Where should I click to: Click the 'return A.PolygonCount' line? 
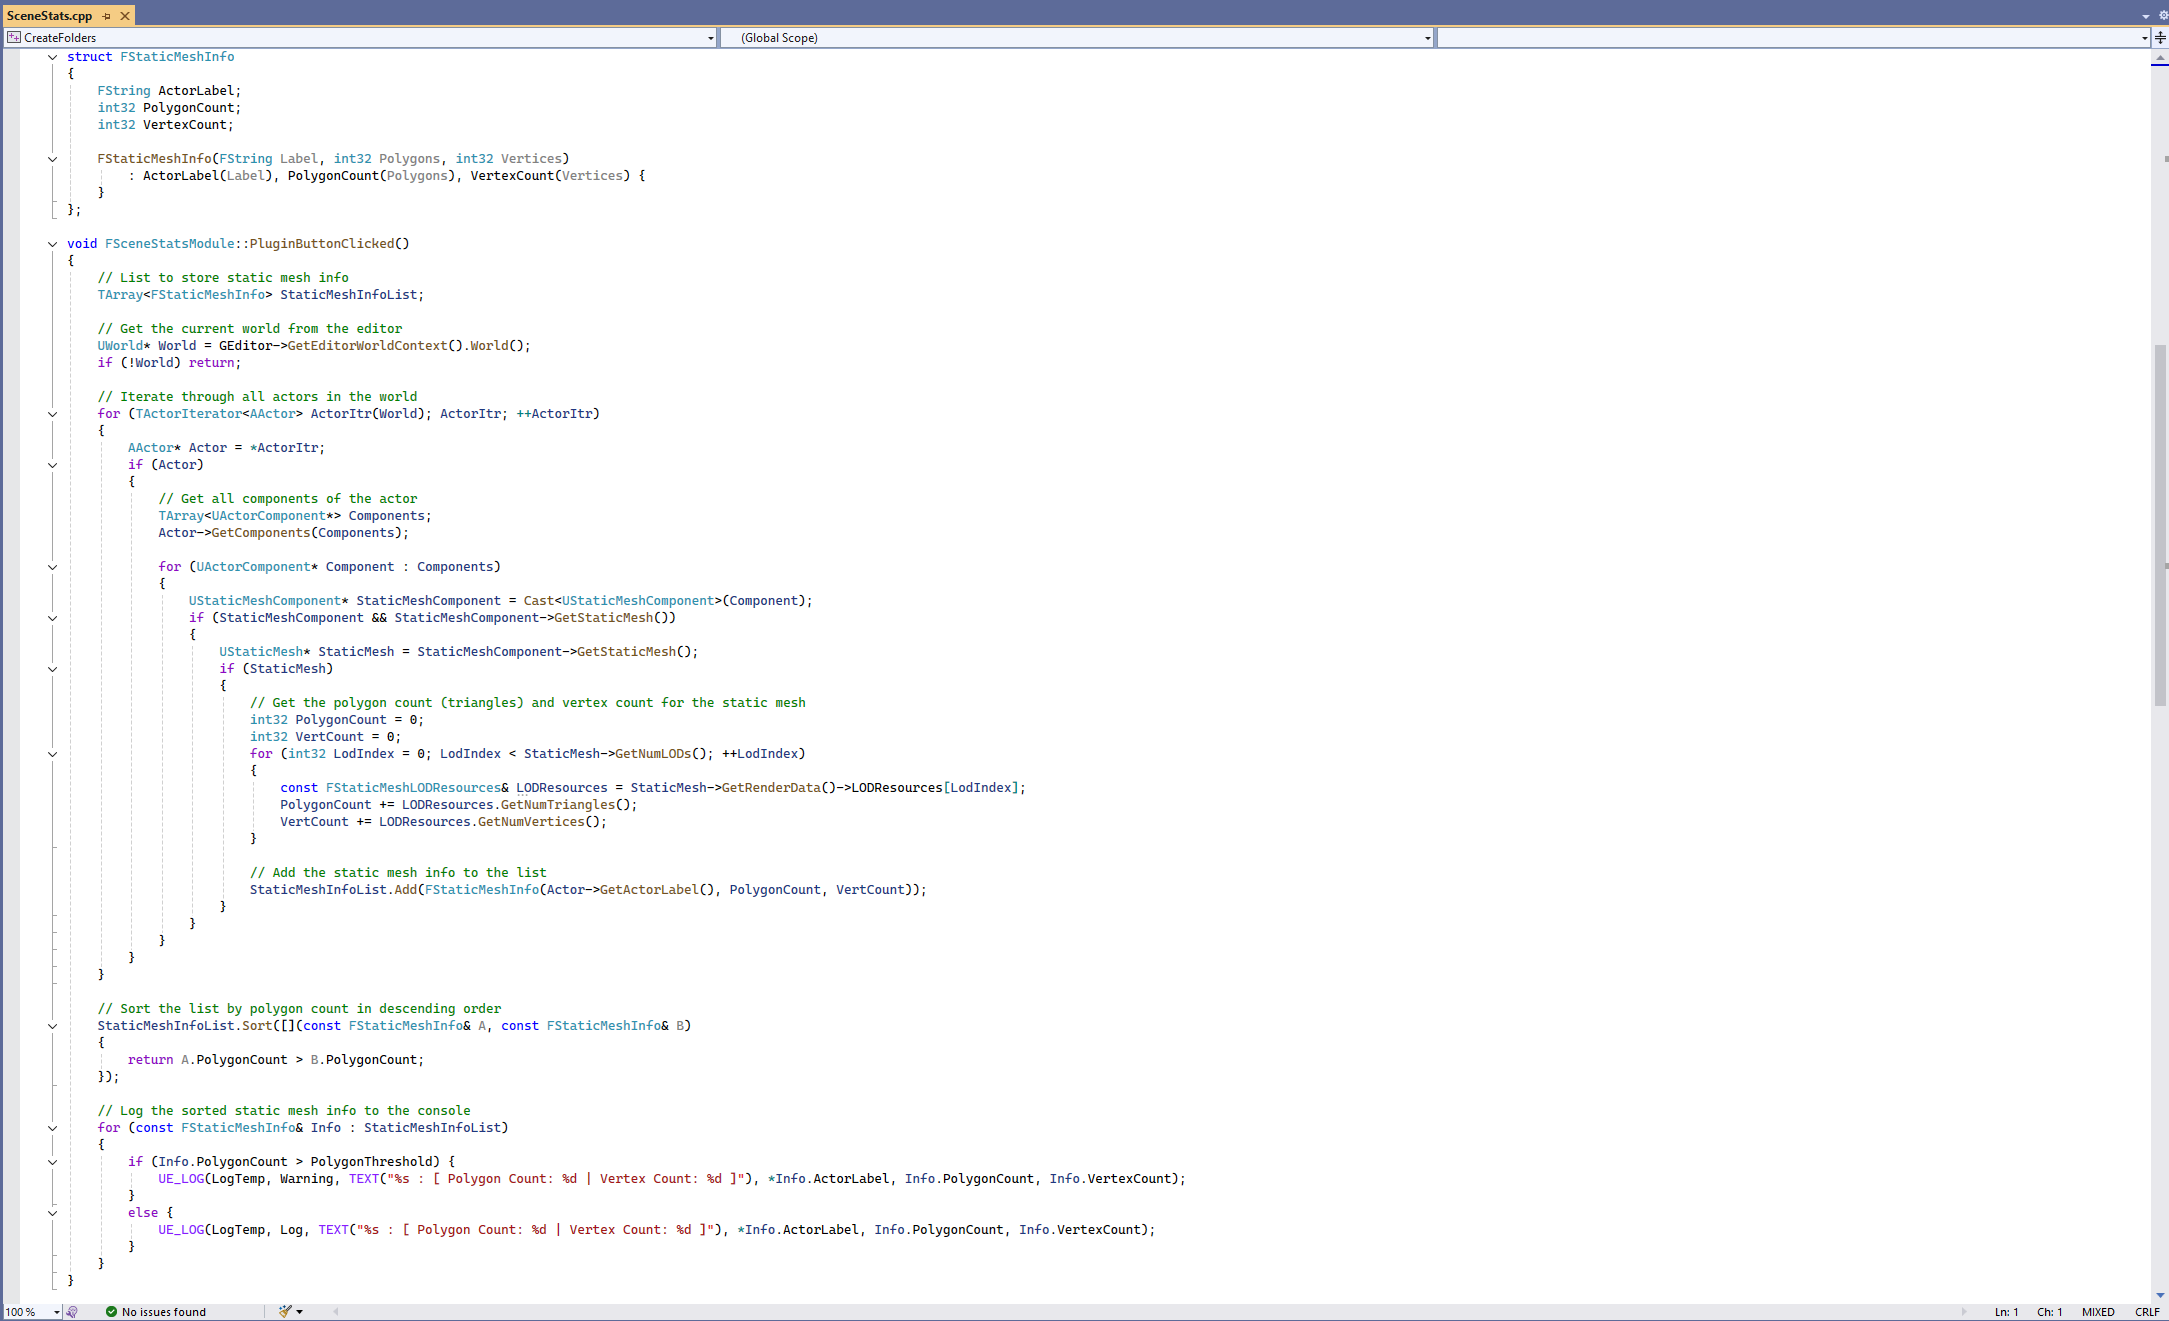pyautogui.click(x=275, y=1060)
